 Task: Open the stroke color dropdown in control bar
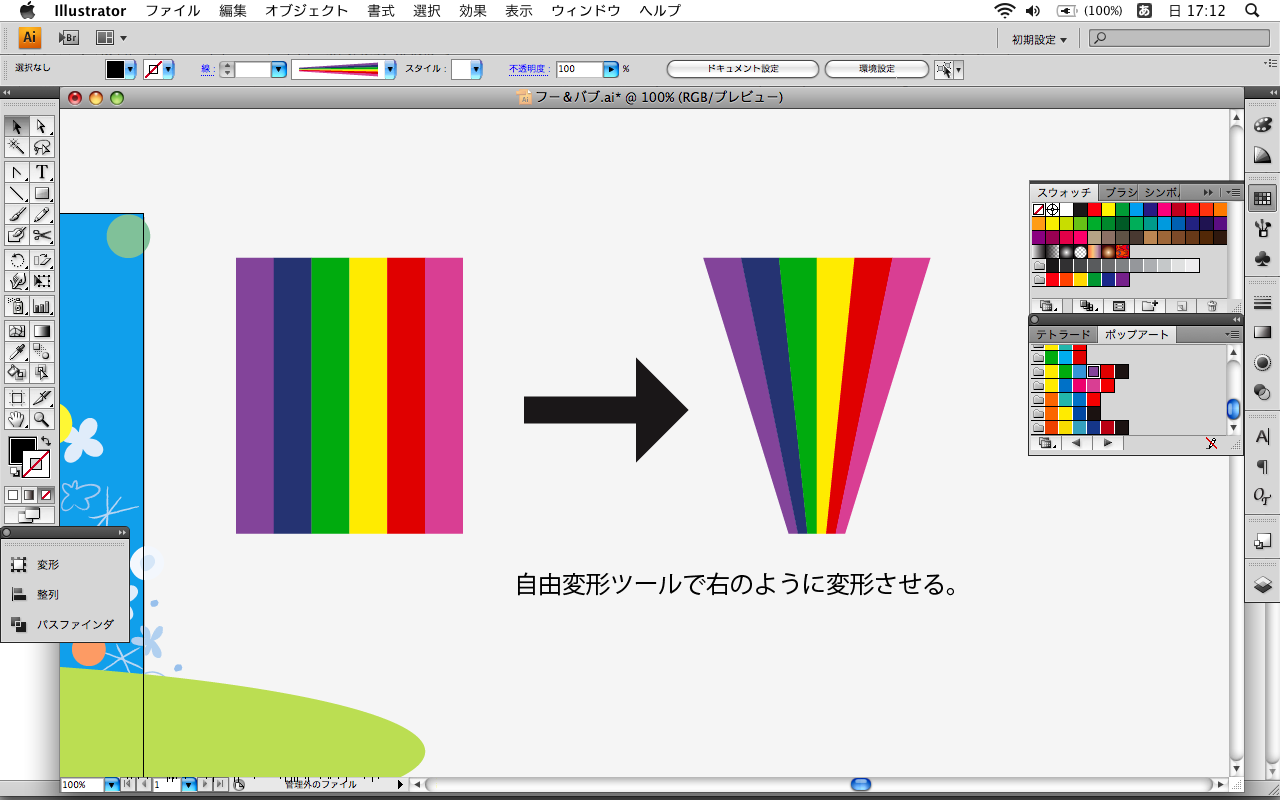(168, 70)
